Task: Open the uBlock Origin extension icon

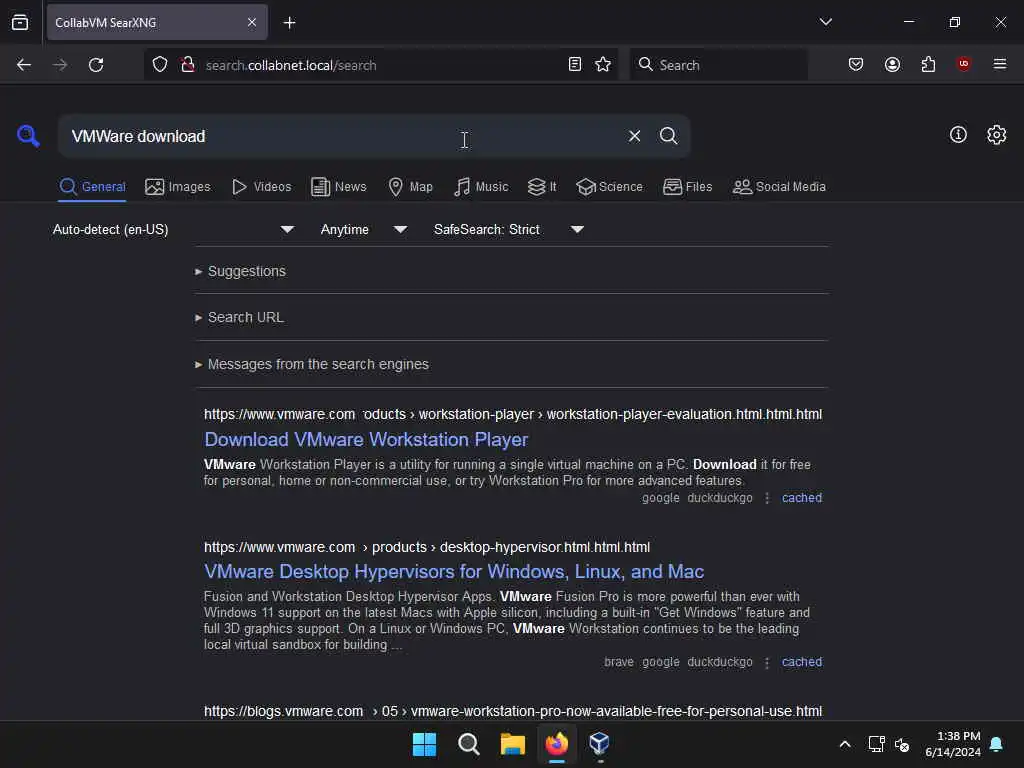Action: [x=963, y=63]
